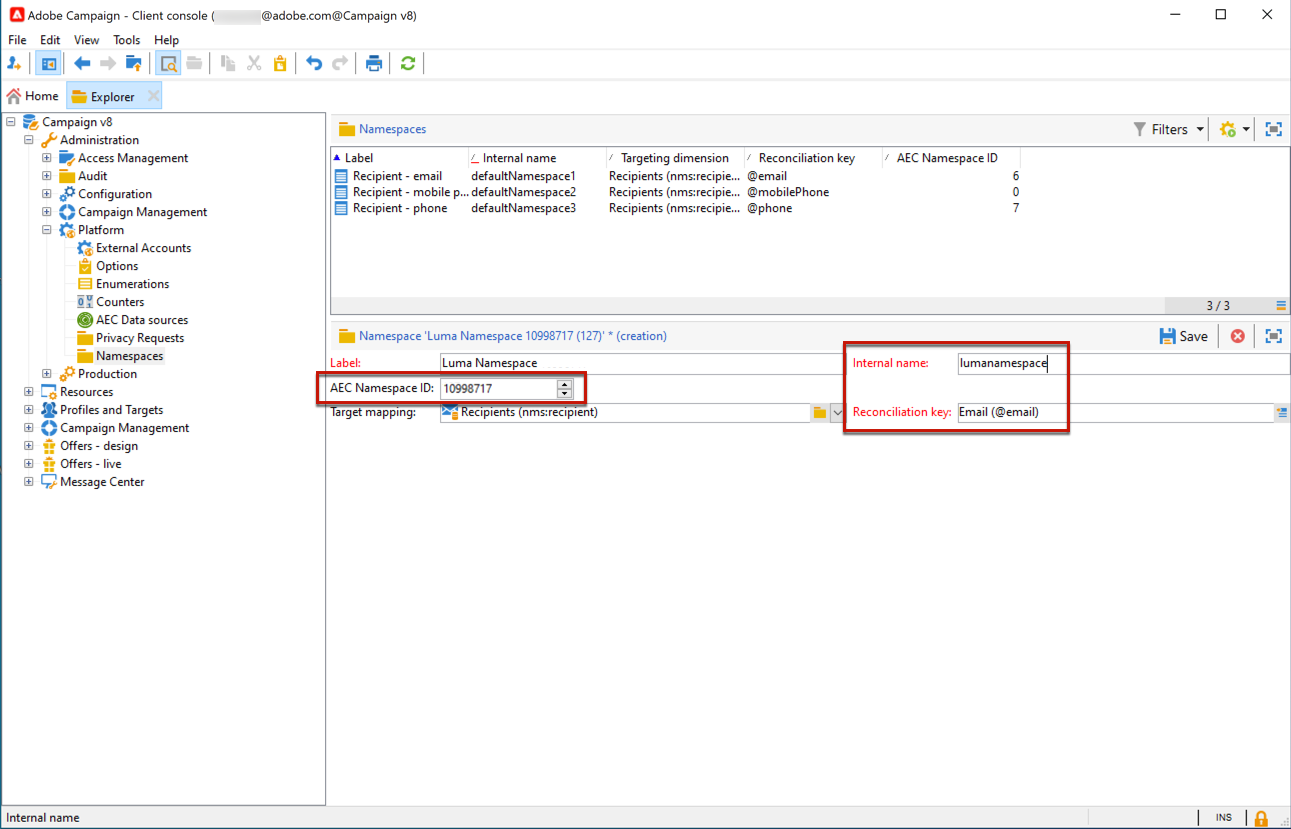This screenshot has height=829, width=1291.
Task: Expand the Access Management node
Action: (47, 158)
